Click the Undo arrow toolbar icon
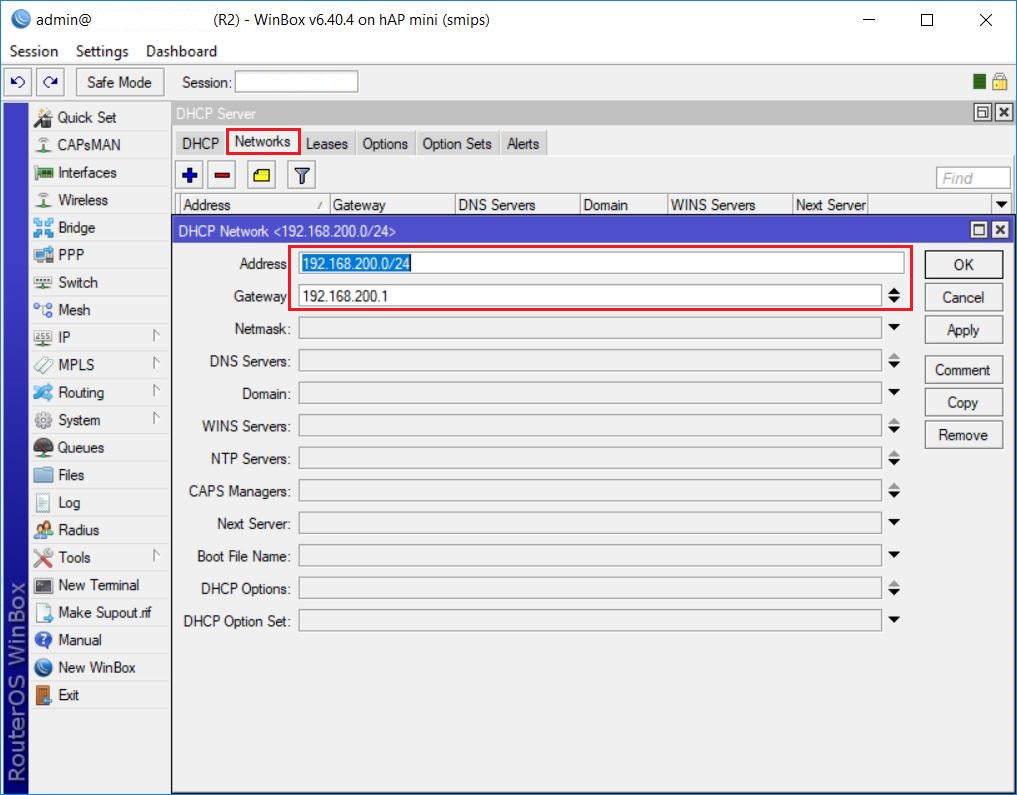The image size is (1017, 795). pos(18,82)
